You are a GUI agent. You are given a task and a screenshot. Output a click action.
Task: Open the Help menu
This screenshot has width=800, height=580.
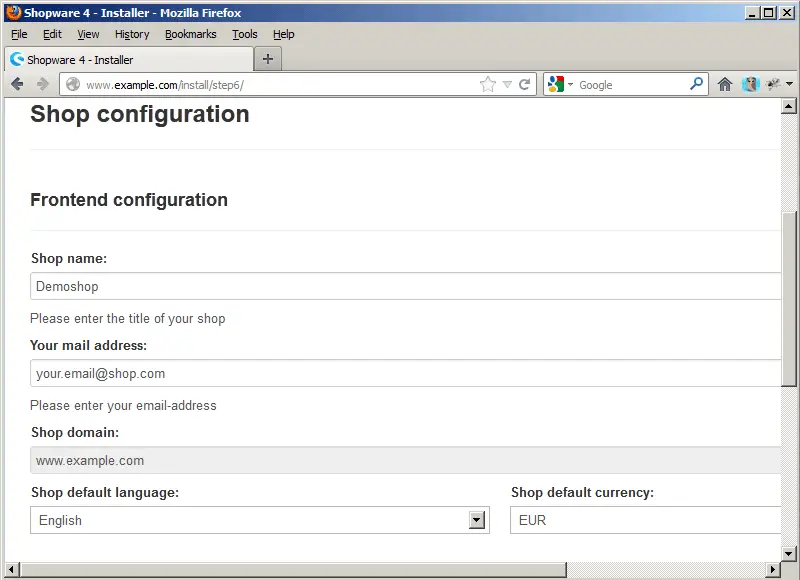284,34
